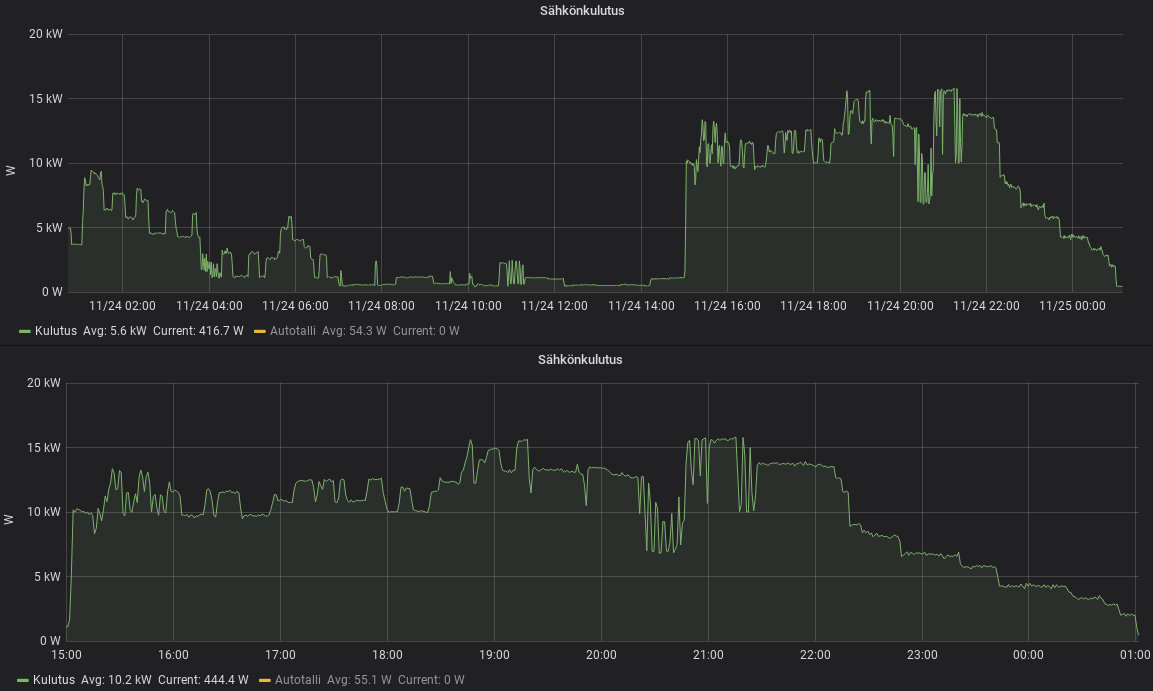
Task: Toggle the Autotalli series with Avg: 54.3 W
Action: point(293,332)
